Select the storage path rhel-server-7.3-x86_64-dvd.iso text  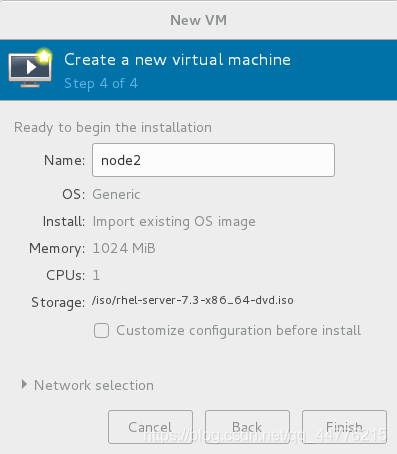click(193, 300)
